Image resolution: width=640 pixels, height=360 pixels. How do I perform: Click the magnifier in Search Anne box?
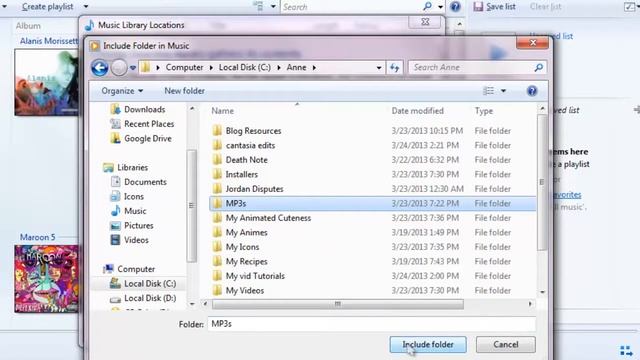pyautogui.click(x=539, y=67)
